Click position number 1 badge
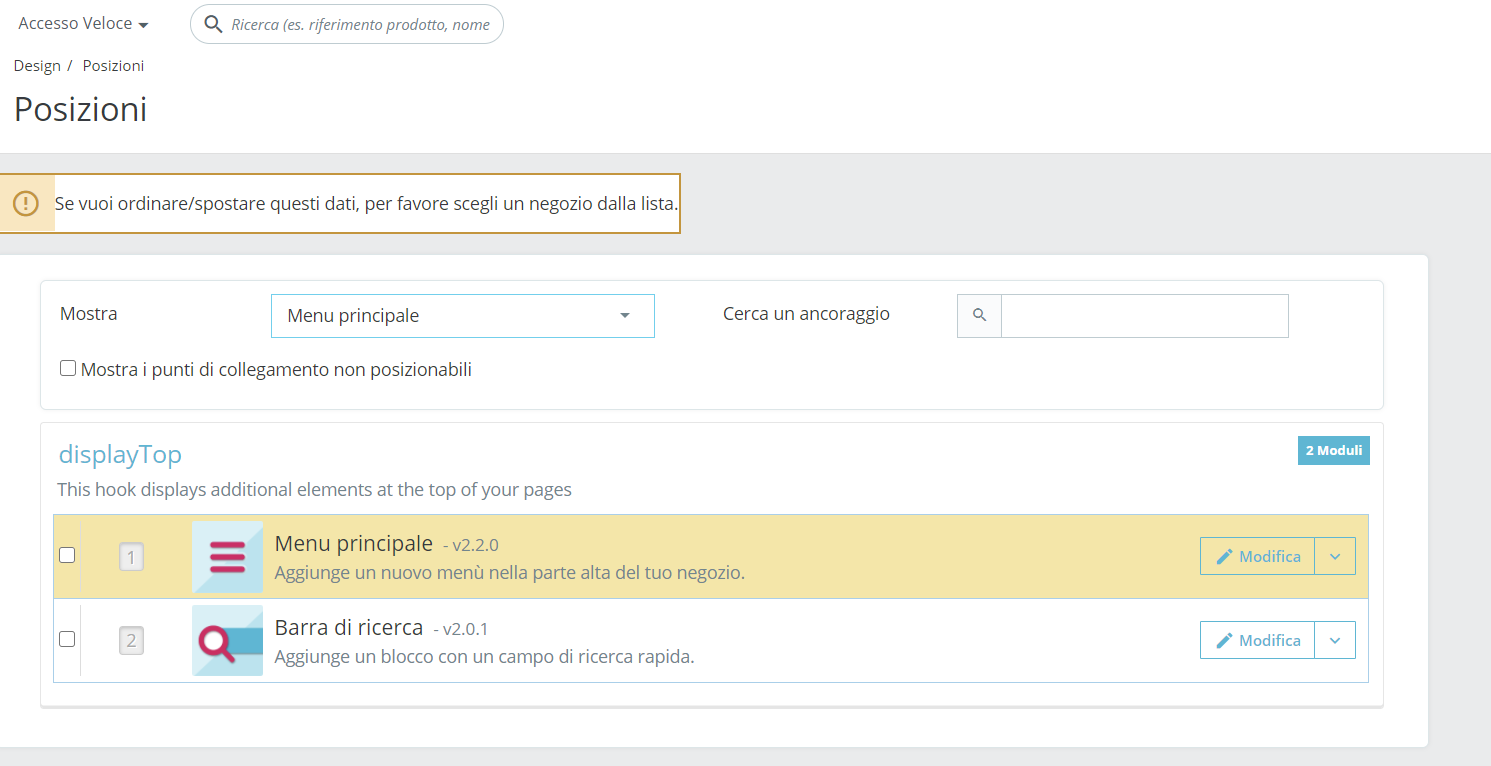Screen dimensions: 1491x766 pos(131,557)
